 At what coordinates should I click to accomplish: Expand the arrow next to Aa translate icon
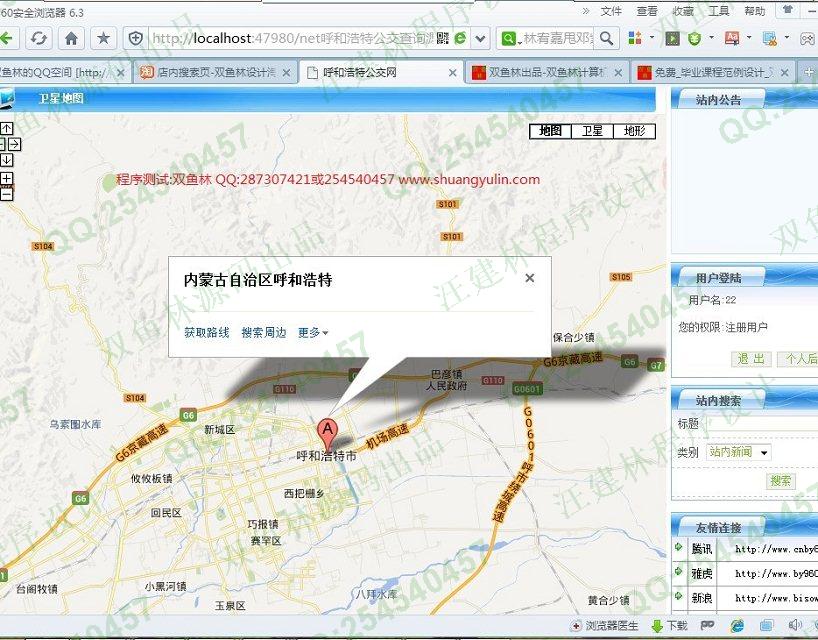click(x=749, y=38)
